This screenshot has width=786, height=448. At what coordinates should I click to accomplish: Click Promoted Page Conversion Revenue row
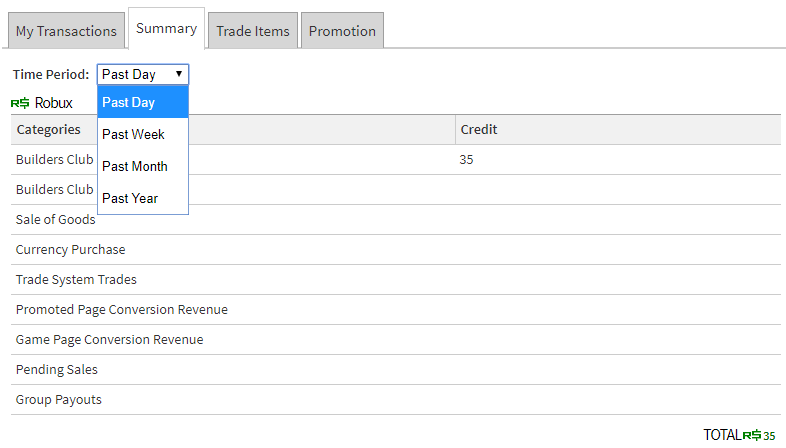coord(396,310)
